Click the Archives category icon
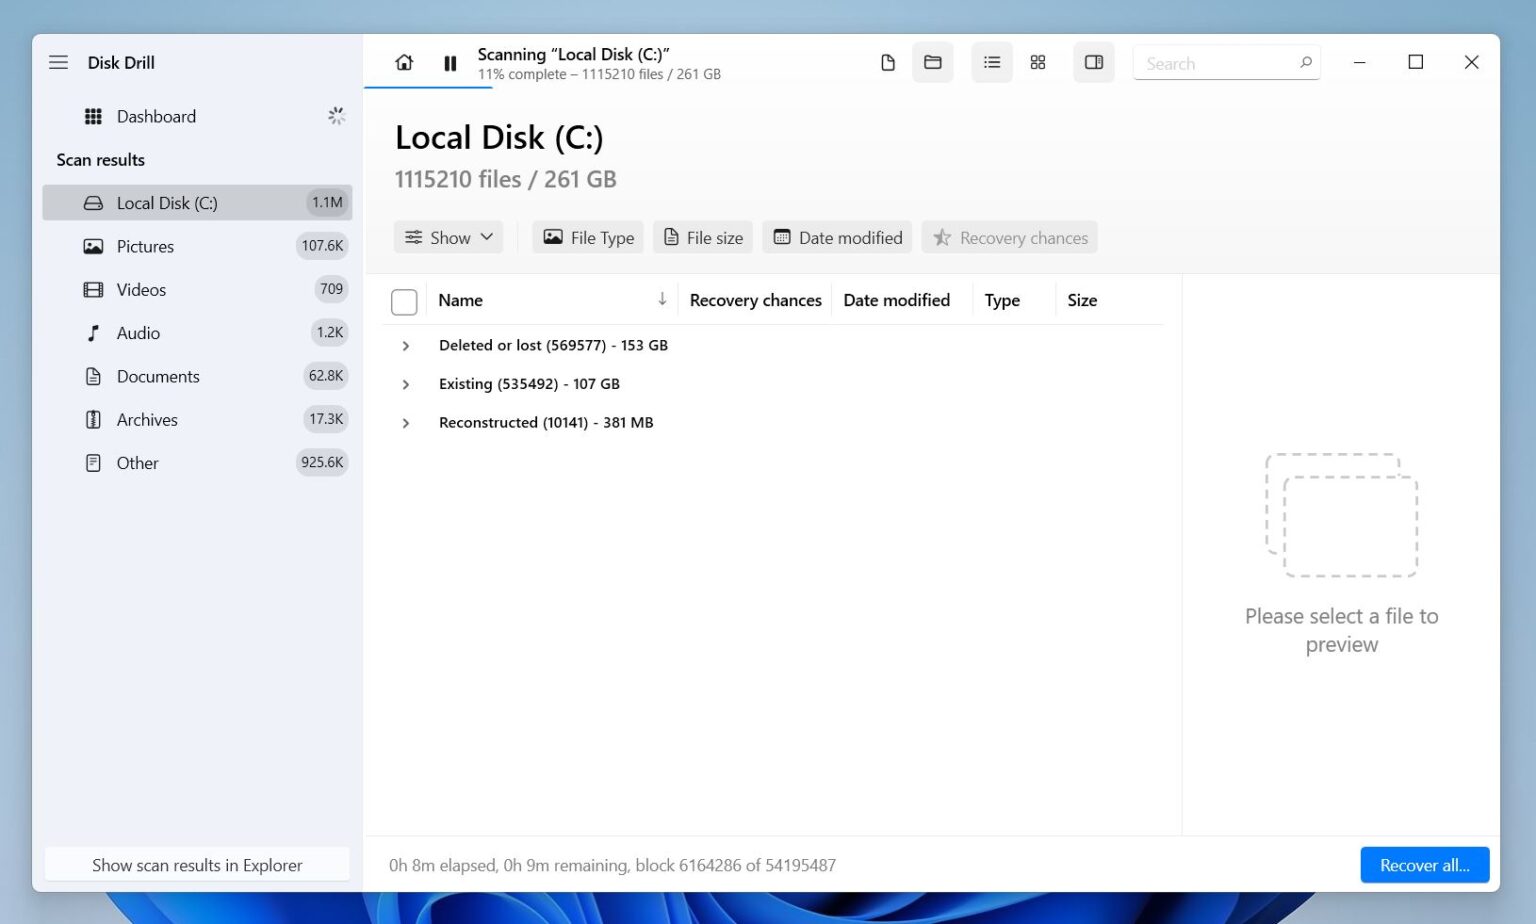Viewport: 1536px width, 924px height. [92, 419]
